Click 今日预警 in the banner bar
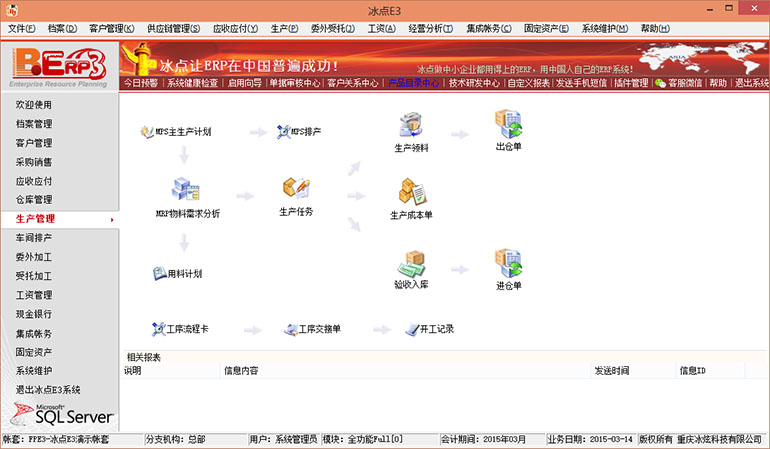Image resolution: width=770 pixels, height=449 pixels. coord(140,83)
